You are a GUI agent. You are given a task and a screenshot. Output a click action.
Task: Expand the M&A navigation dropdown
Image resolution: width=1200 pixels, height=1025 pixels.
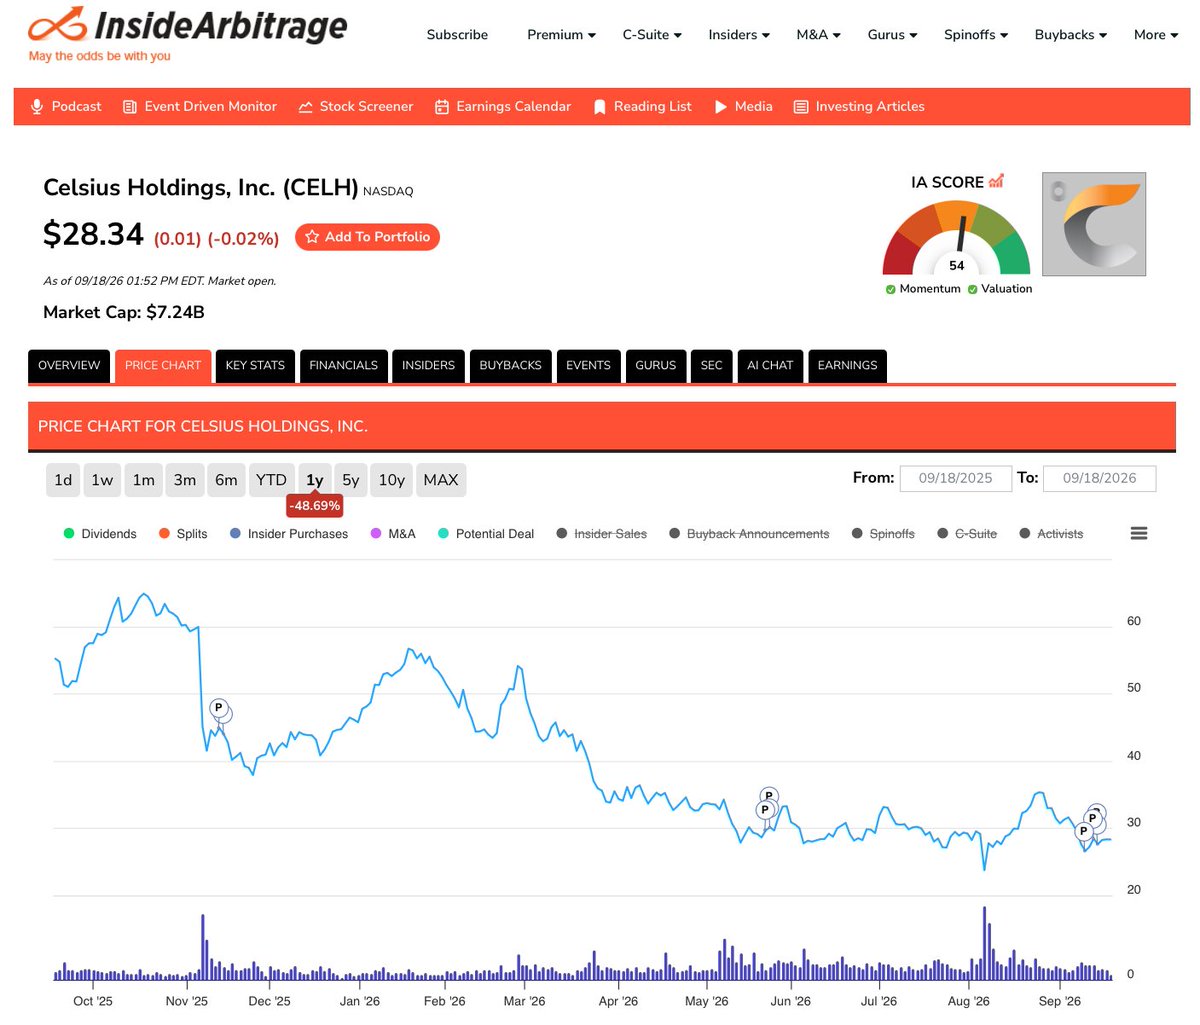[818, 35]
